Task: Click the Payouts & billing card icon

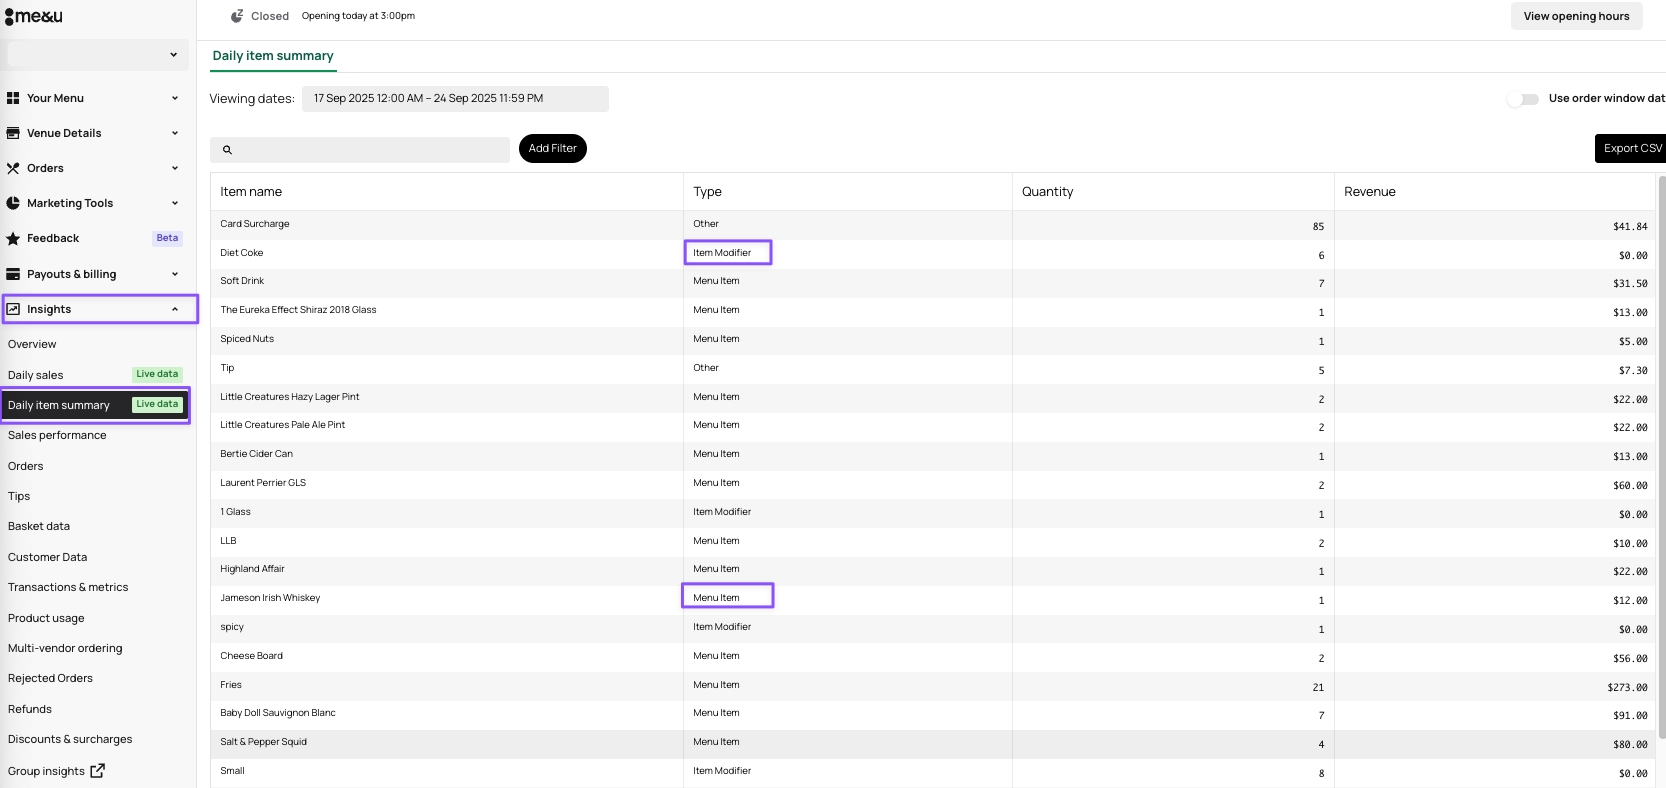Action: pyautogui.click(x=13, y=274)
